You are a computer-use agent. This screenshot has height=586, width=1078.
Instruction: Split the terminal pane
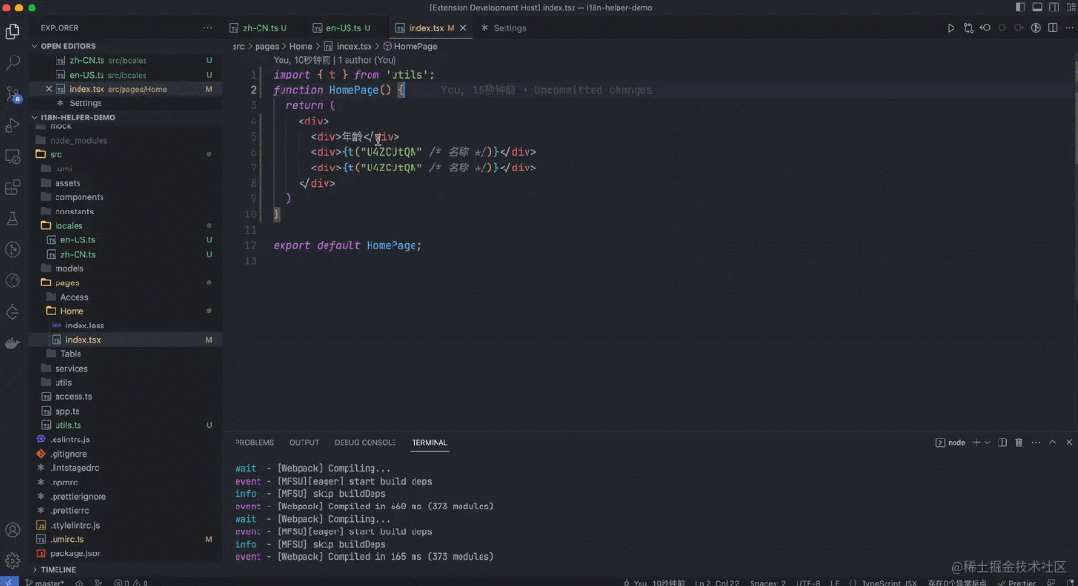(1002, 443)
